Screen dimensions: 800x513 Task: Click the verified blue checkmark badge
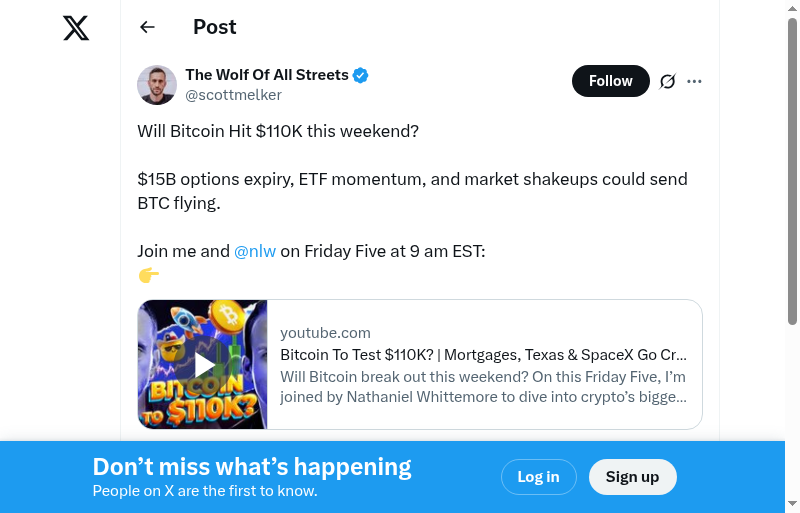(361, 75)
